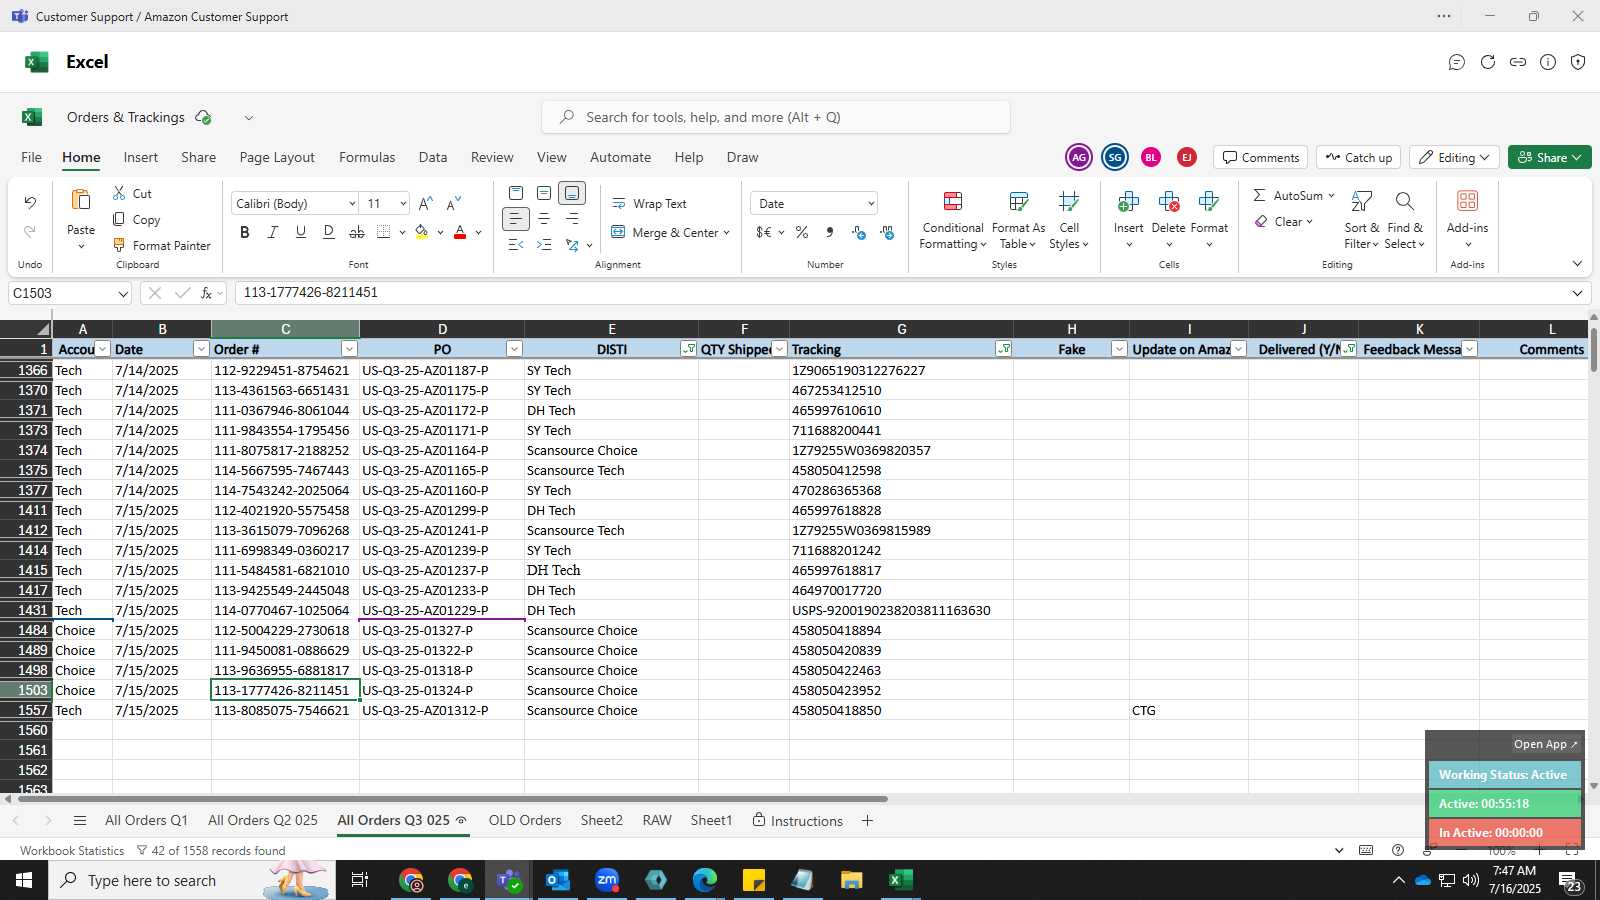The width and height of the screenshot is (1600, 900).
Task: Click Open App link in overlay
Action: click(1545, 744)
